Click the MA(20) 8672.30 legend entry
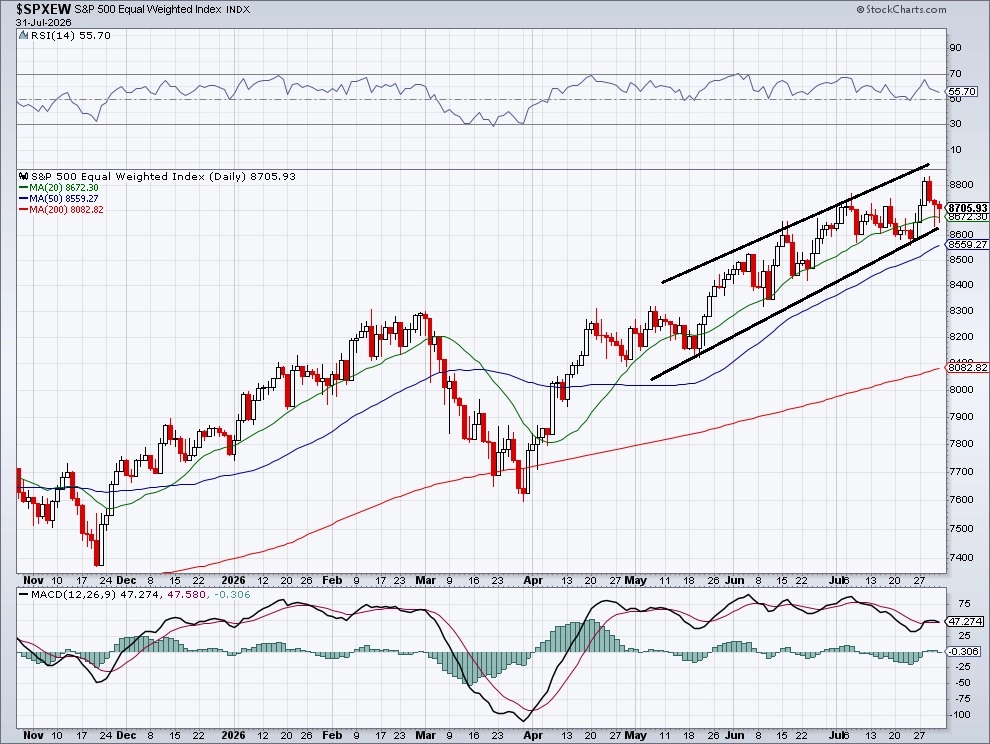Screen dimensions: 990x744 point(64,188)
